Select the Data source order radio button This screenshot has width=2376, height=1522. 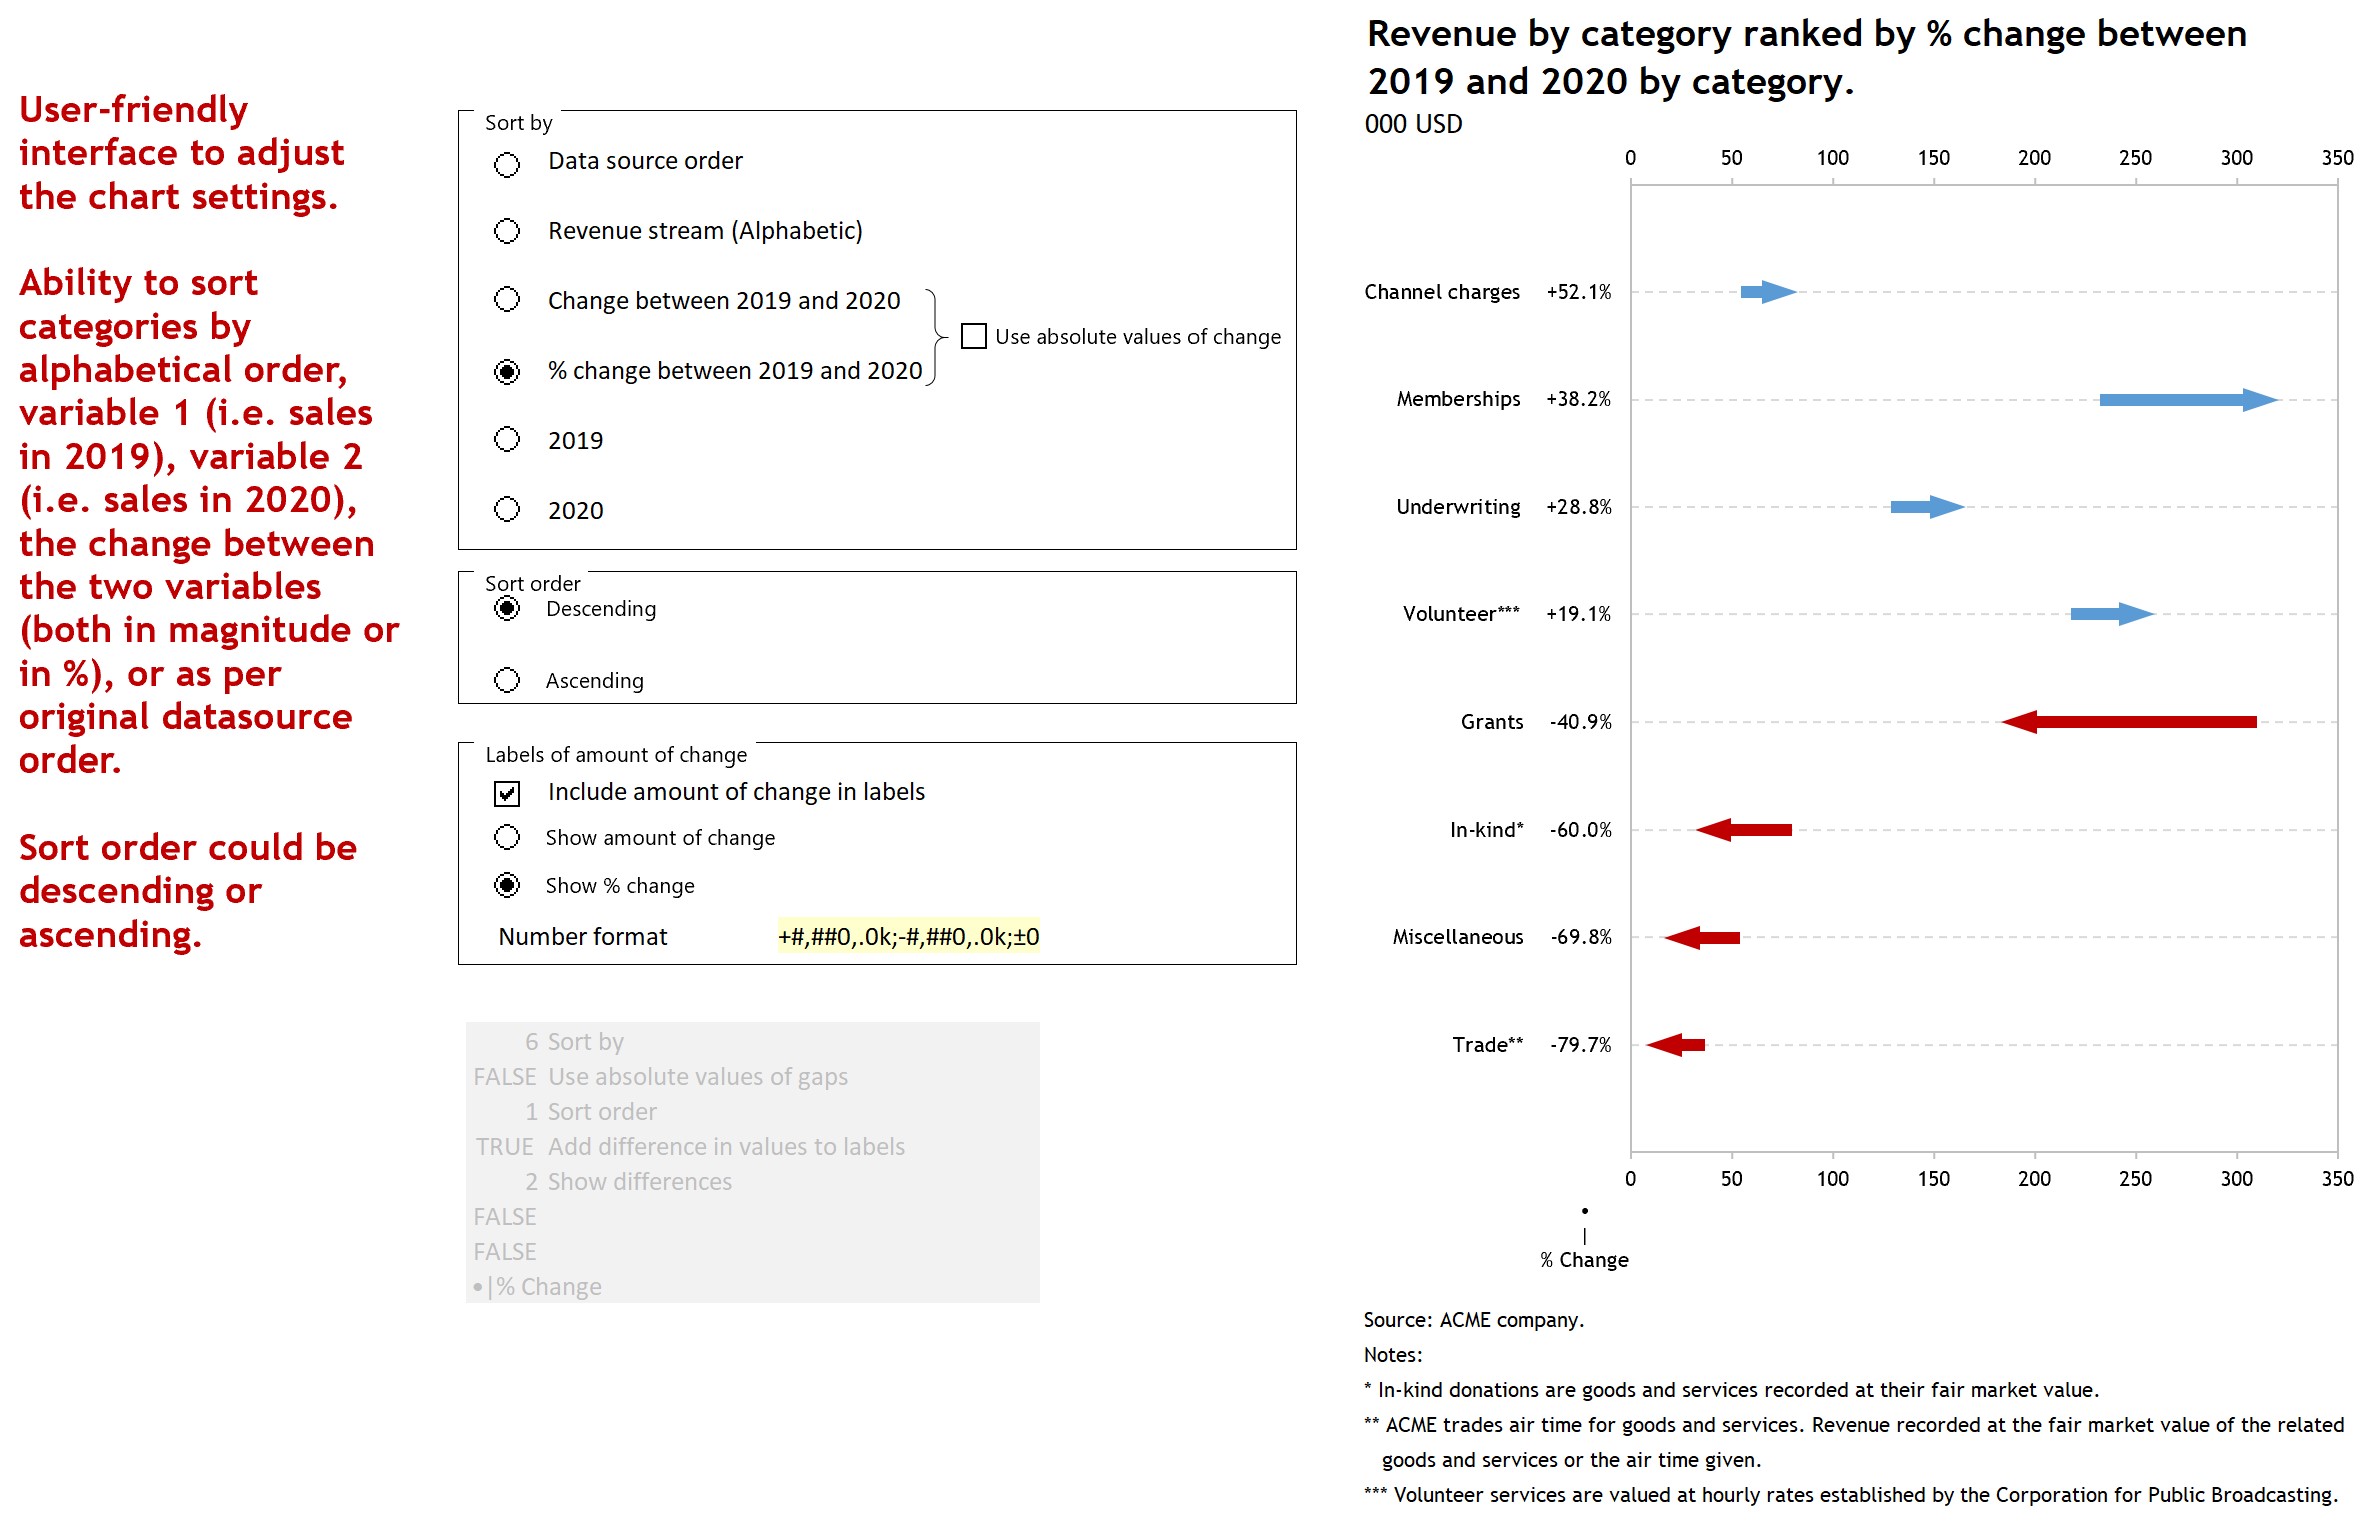pos(507,164)
